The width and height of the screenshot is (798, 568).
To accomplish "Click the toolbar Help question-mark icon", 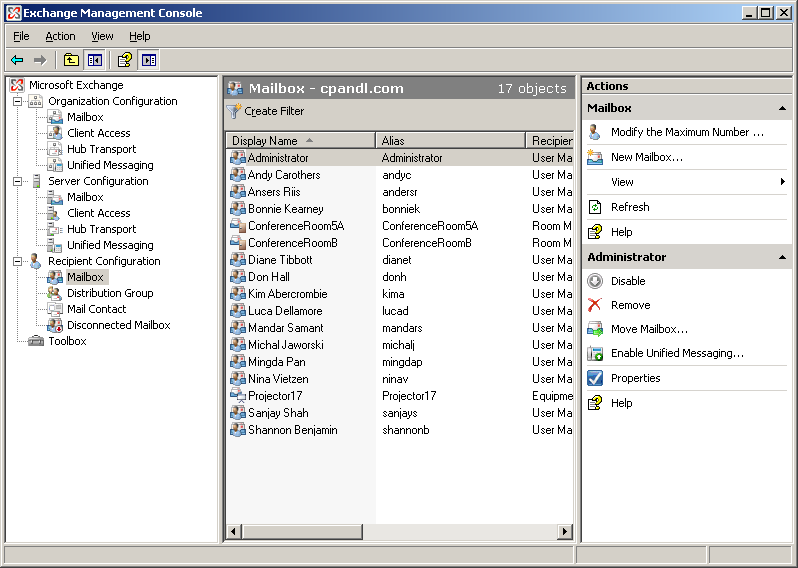I will click(125, 60).
